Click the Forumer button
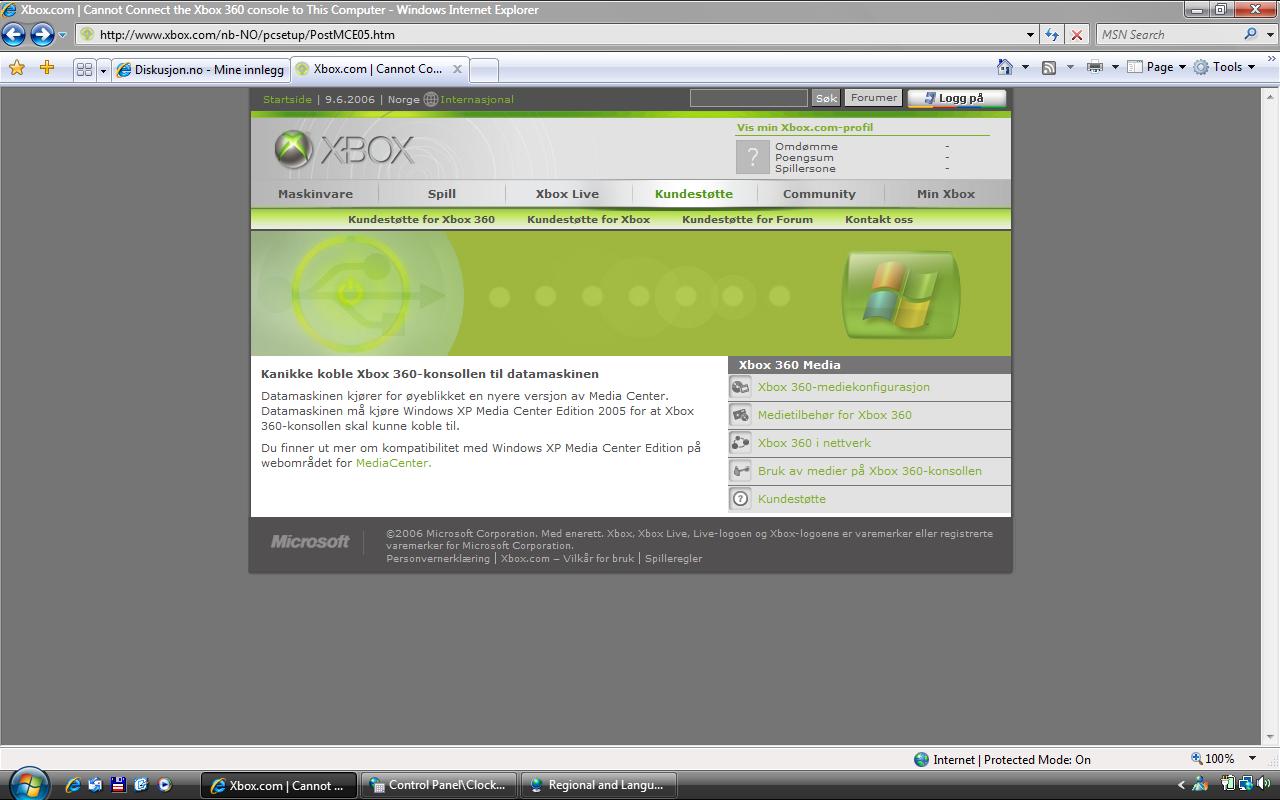Image resolution: width=1280 pixels, height=800 pixels. pos(874,98)
